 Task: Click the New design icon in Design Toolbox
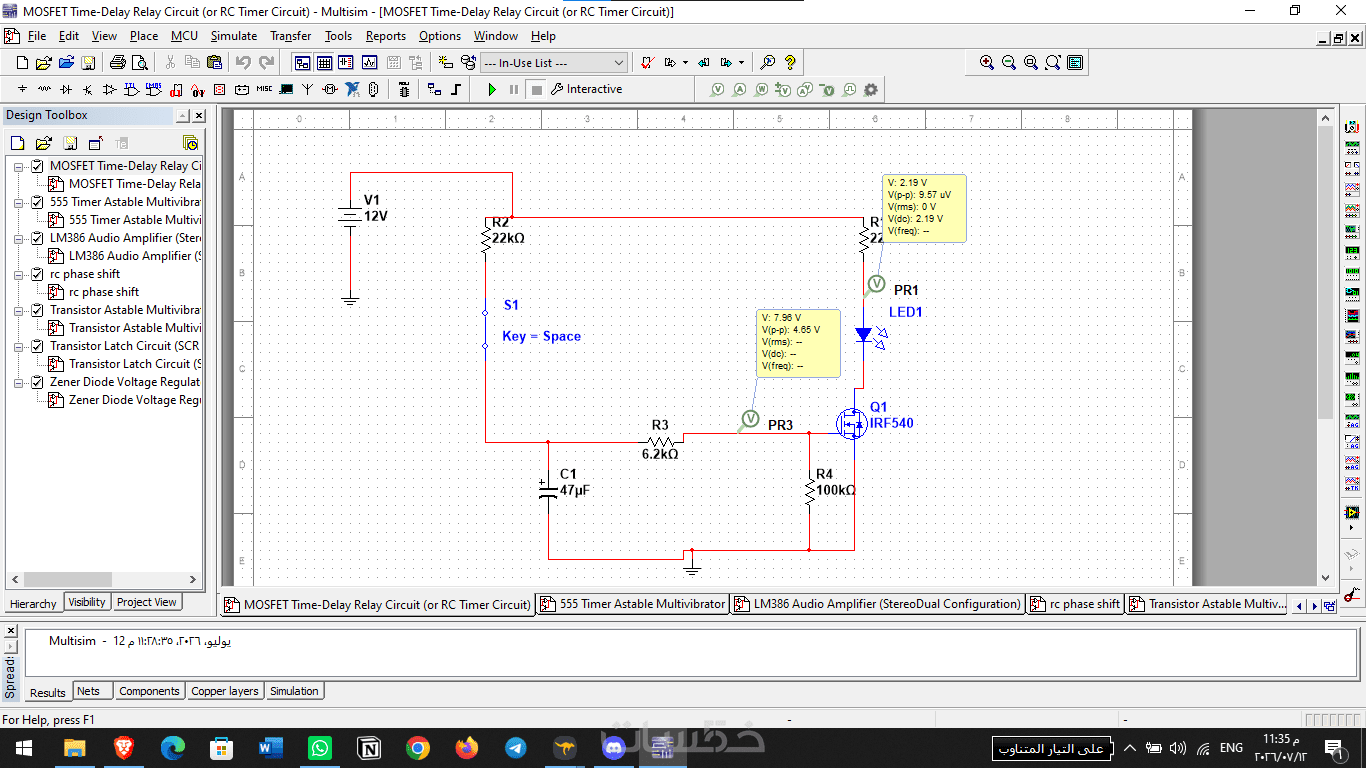tap(17, 143)
